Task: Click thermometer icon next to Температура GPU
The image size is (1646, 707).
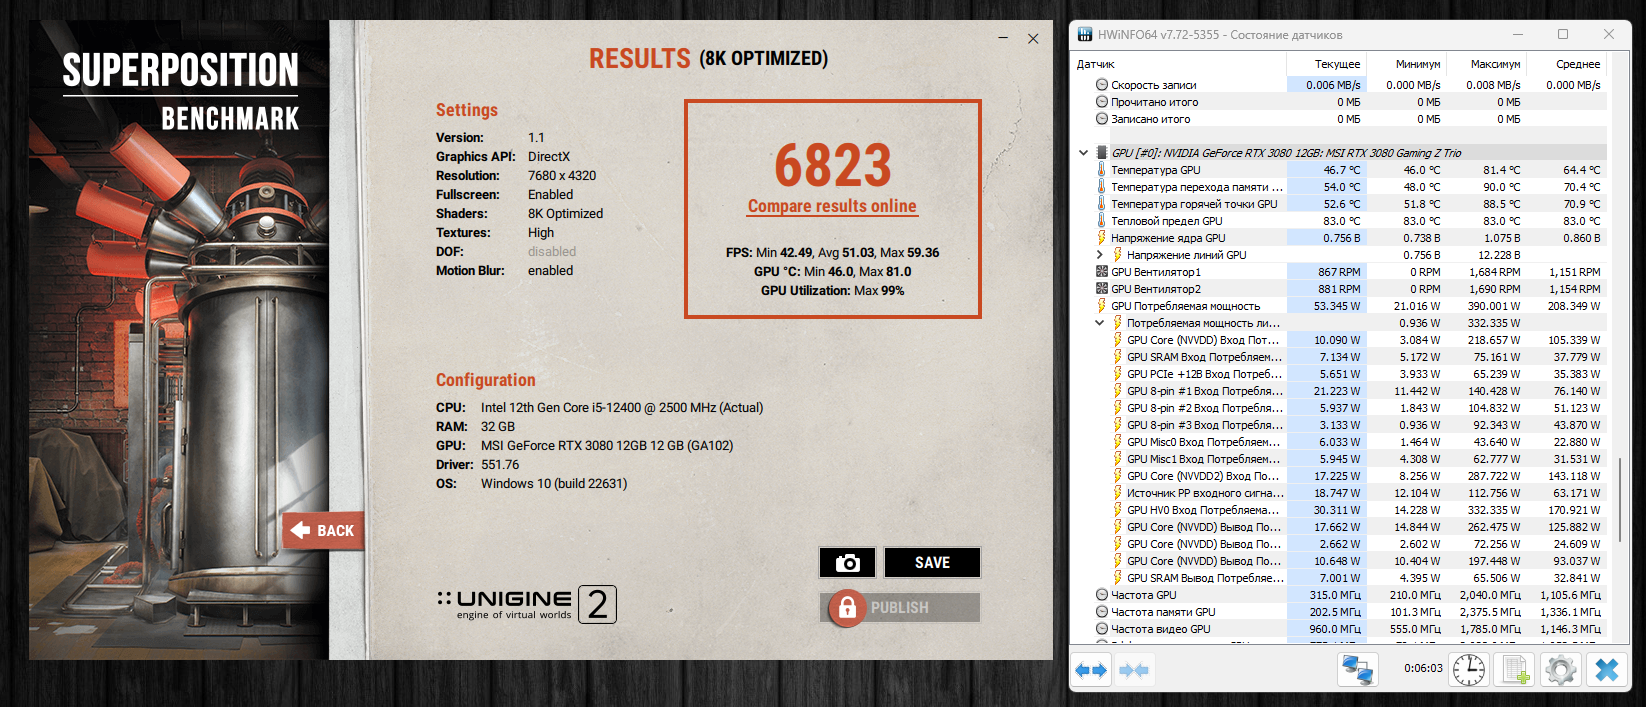Action: [x=1102, y=170]
